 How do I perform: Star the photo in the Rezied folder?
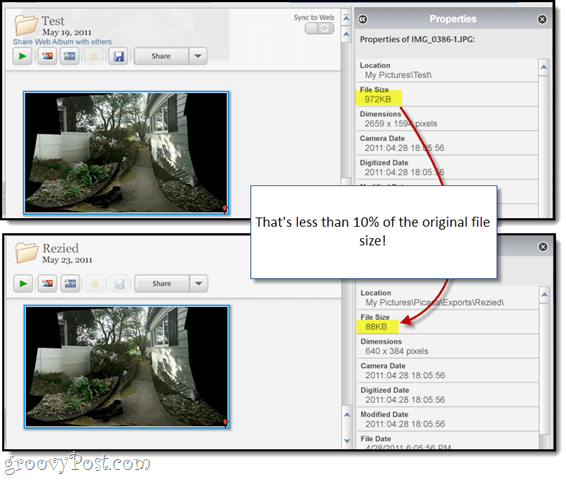point(95,283)
